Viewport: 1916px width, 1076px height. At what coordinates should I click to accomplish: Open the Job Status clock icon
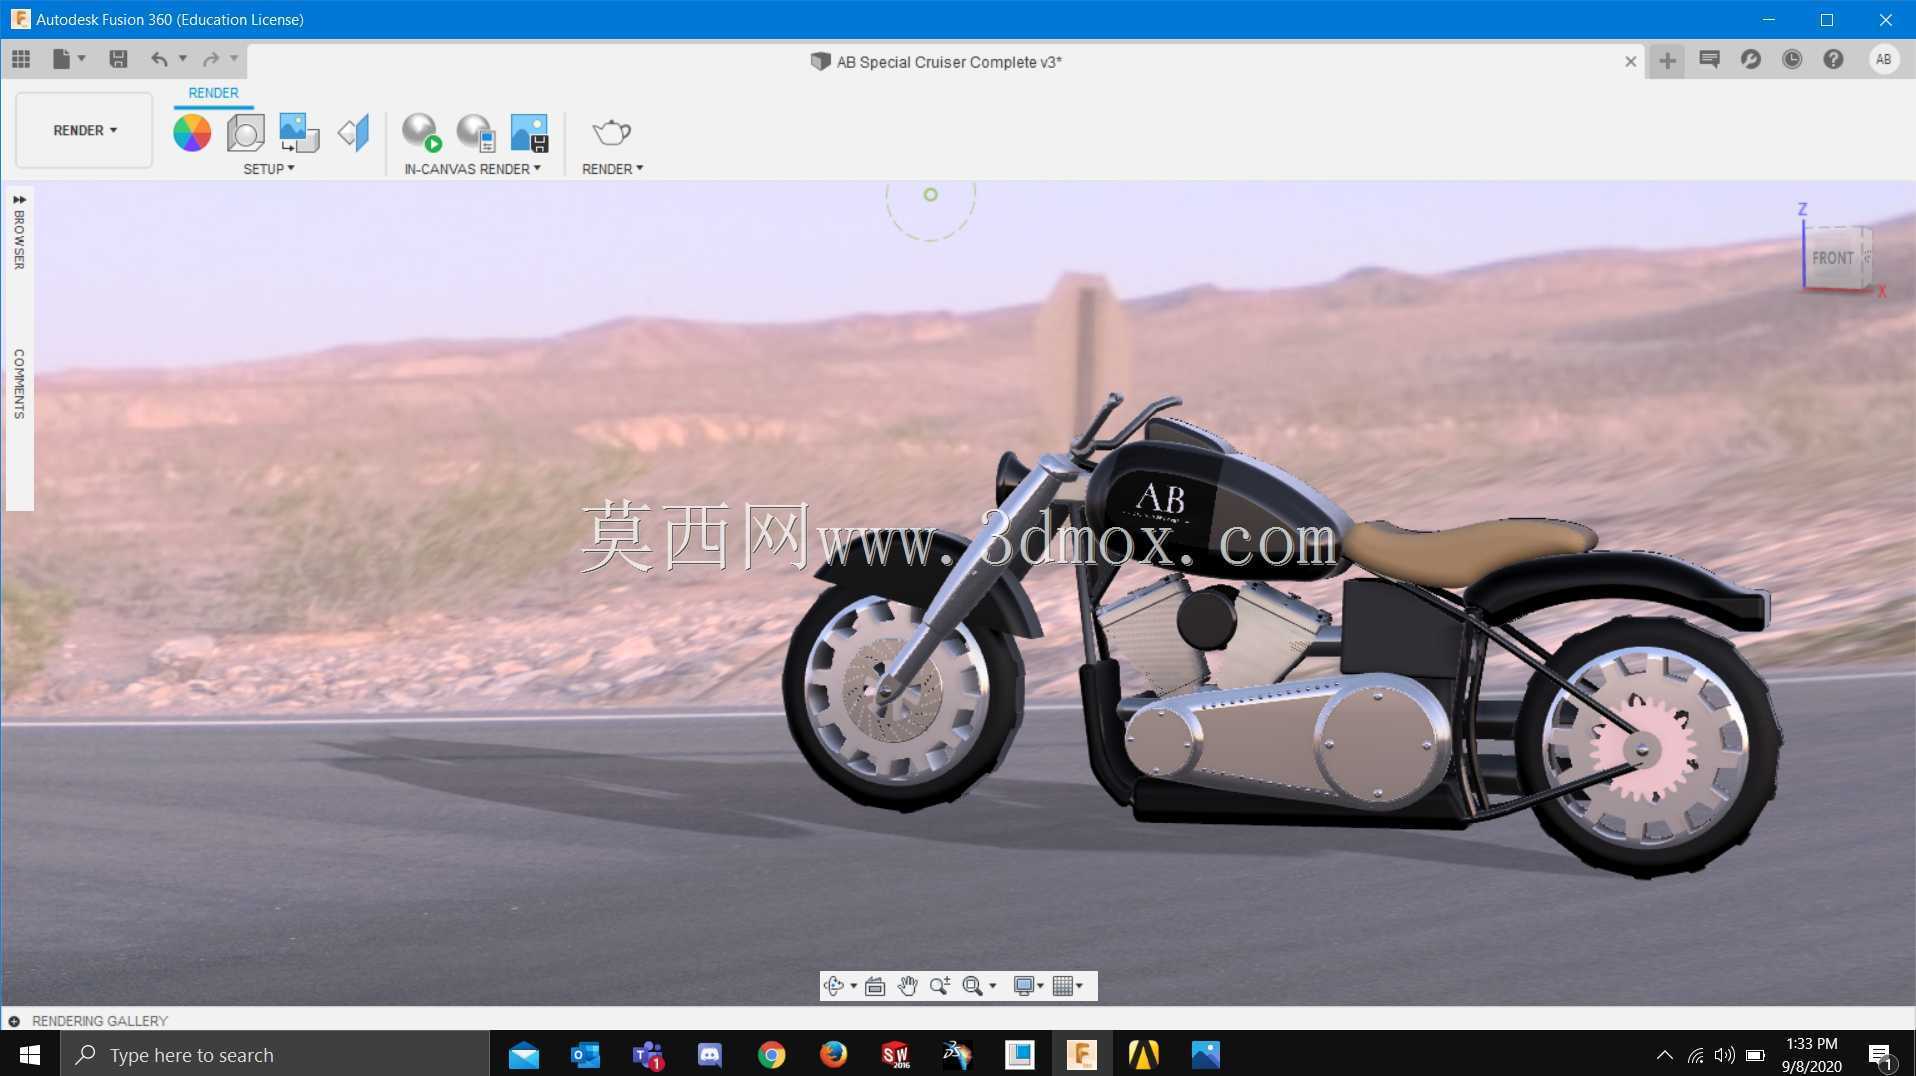pos(1792,60)
